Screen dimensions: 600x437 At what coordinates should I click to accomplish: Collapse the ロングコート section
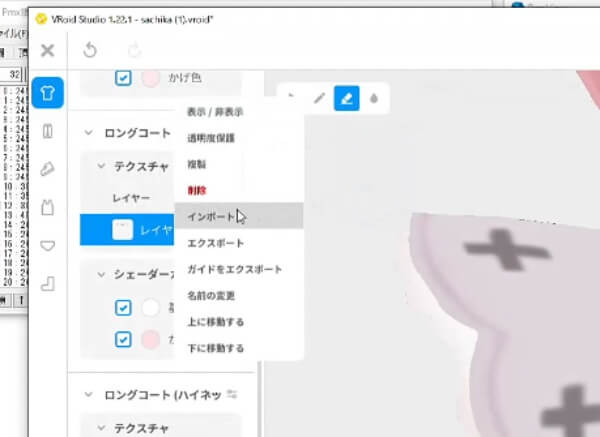pos(89,132)
